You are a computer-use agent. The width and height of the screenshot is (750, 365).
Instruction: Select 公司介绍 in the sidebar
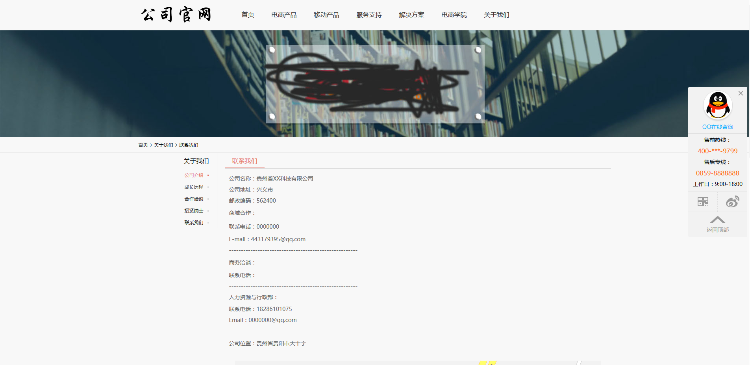point(194,175)
